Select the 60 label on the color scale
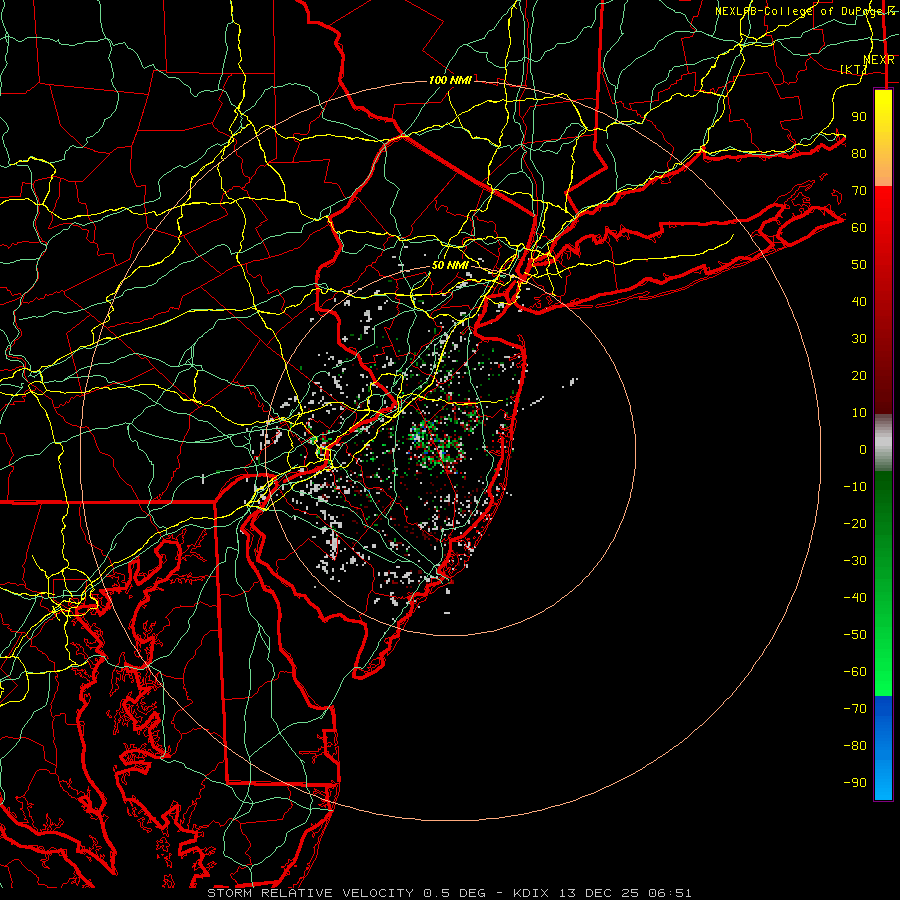Viewport: 900px width, 900px height. [x=859, y=227]
